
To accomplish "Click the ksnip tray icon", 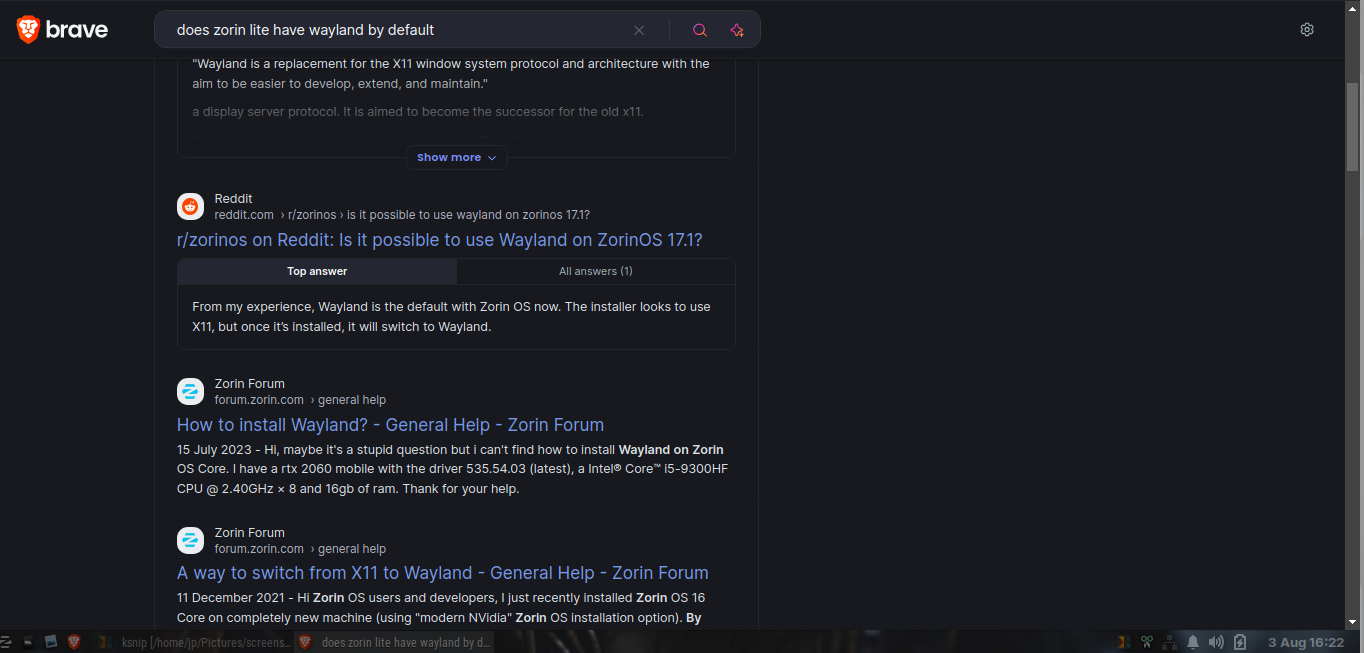I will [1123, 642].
